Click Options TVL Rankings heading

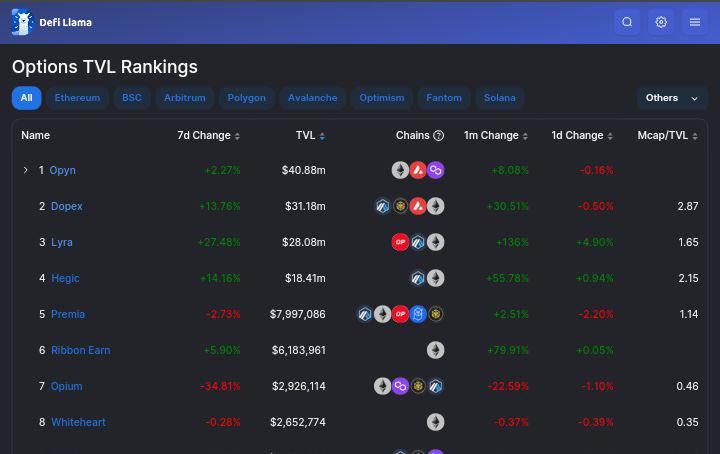coord(105,67)
